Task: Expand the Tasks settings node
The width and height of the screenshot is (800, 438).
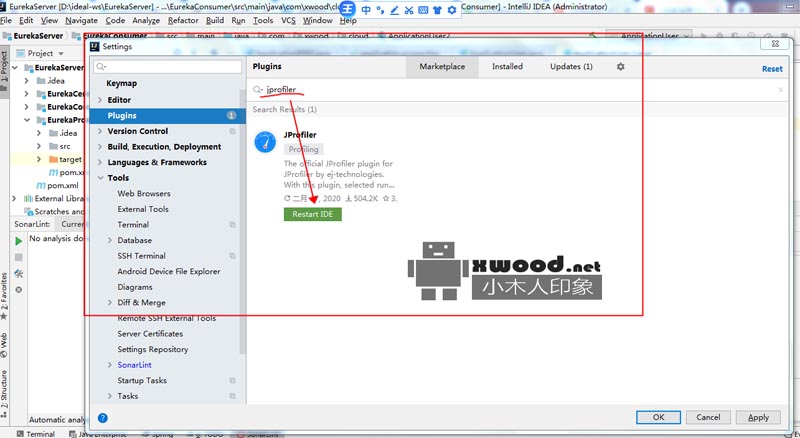Action: point(110,396)
